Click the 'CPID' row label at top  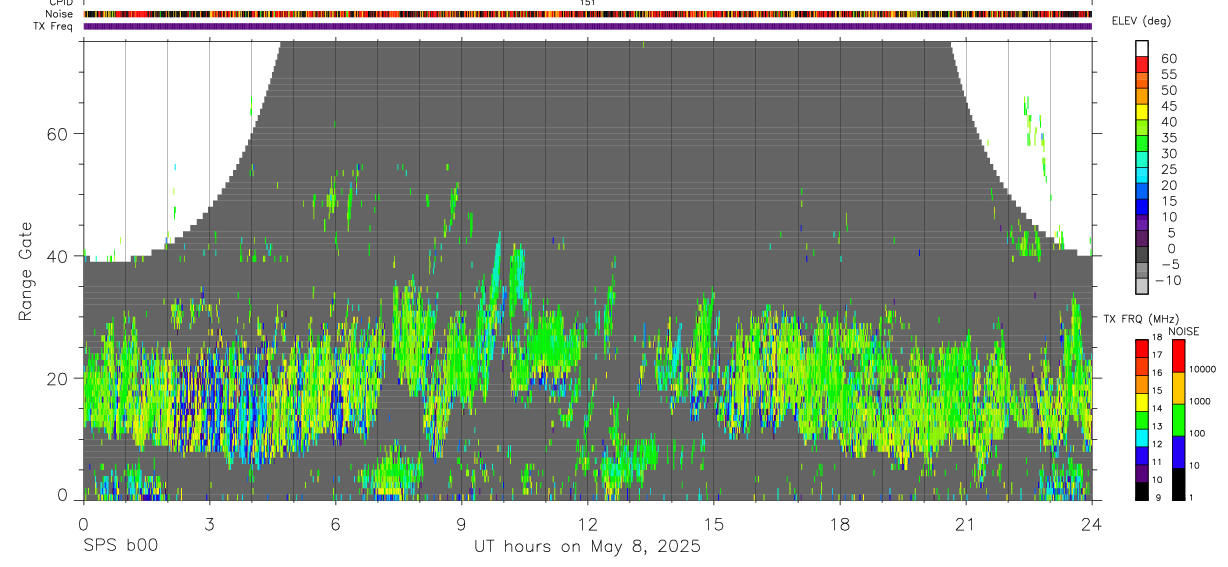click(61, 3)
